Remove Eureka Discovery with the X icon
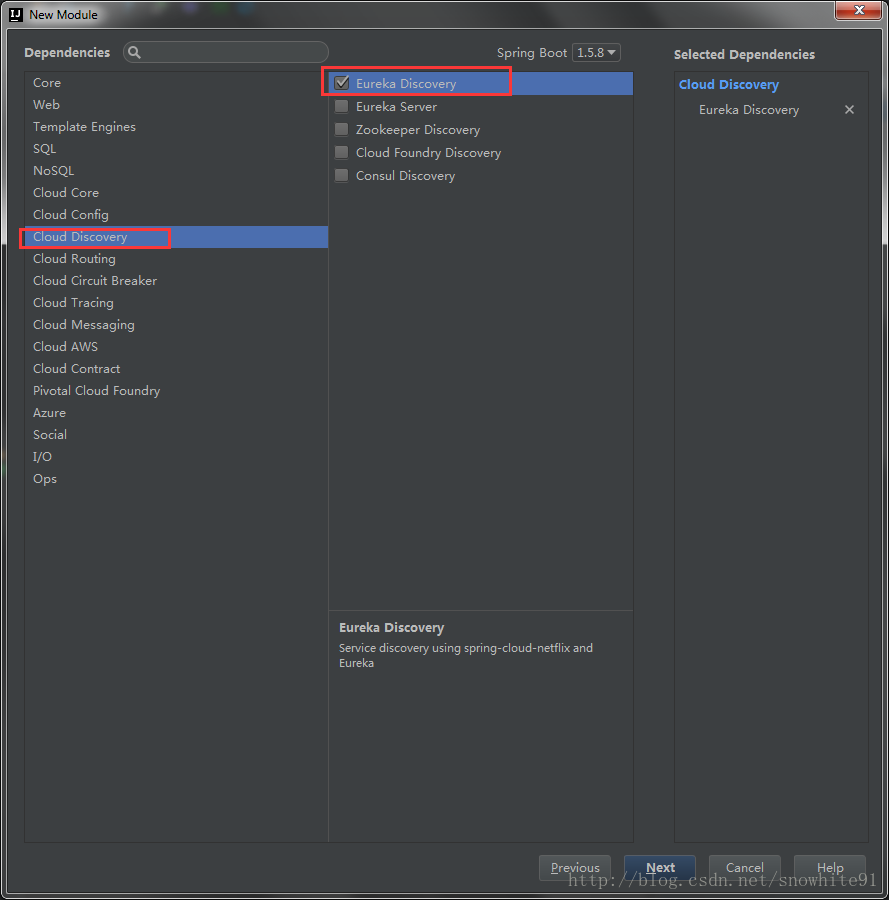Viewport: 889px width, 900px height. click(849, 110)
